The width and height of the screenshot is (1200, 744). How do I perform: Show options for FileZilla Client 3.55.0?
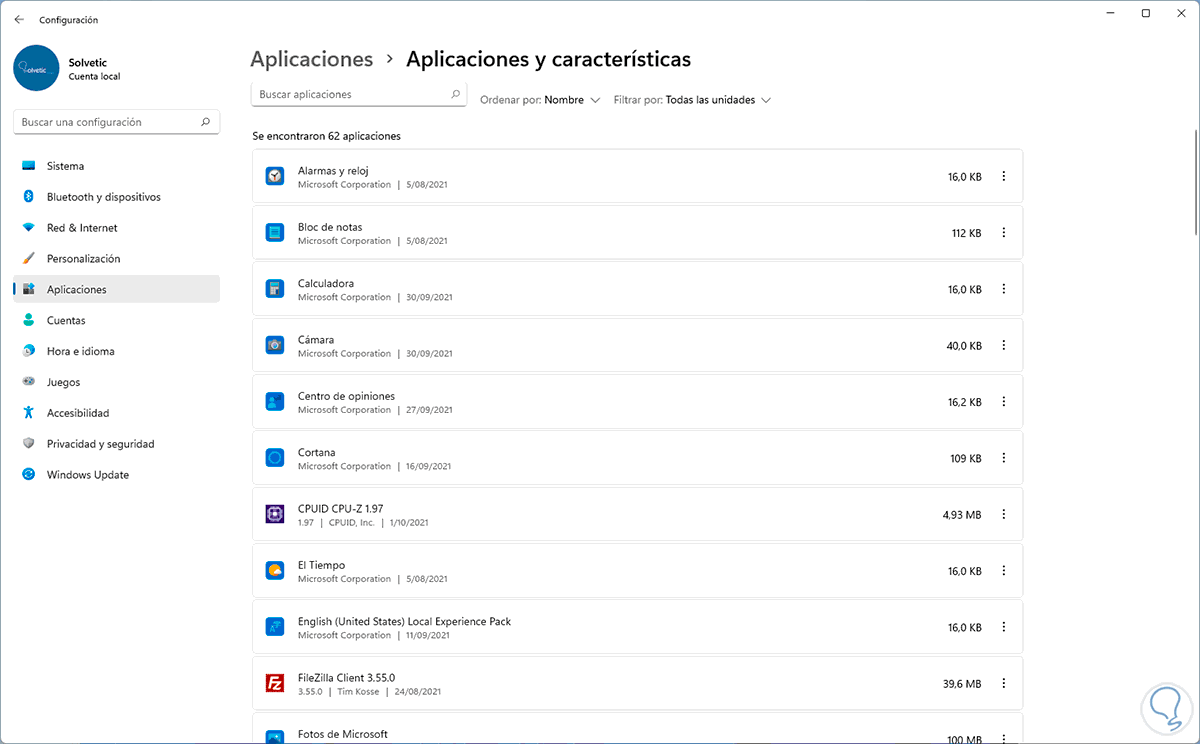click(x=1004, y=684)
